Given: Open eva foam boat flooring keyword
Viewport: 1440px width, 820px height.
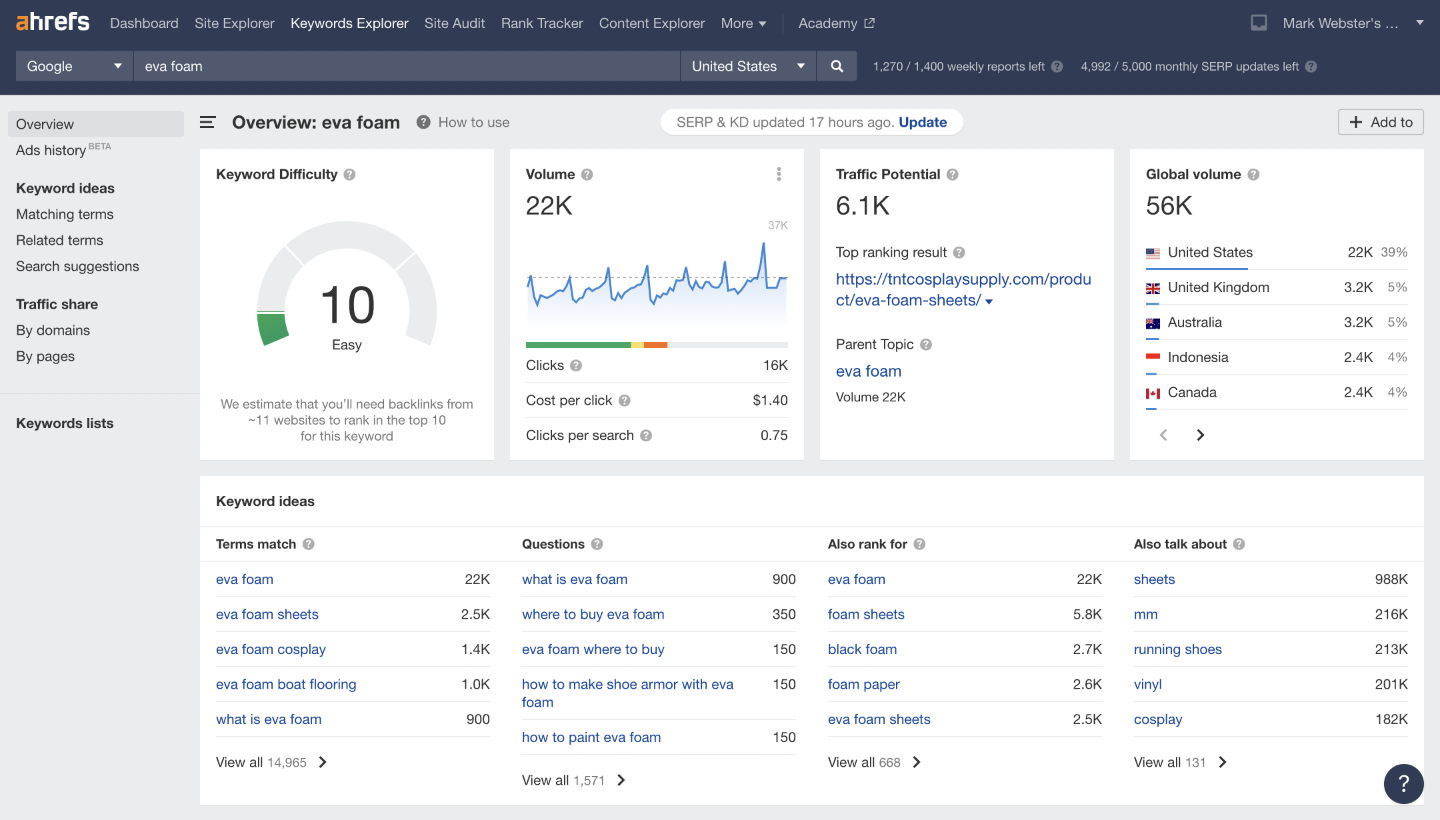Looking at the screenshot, I should (286, 684).
